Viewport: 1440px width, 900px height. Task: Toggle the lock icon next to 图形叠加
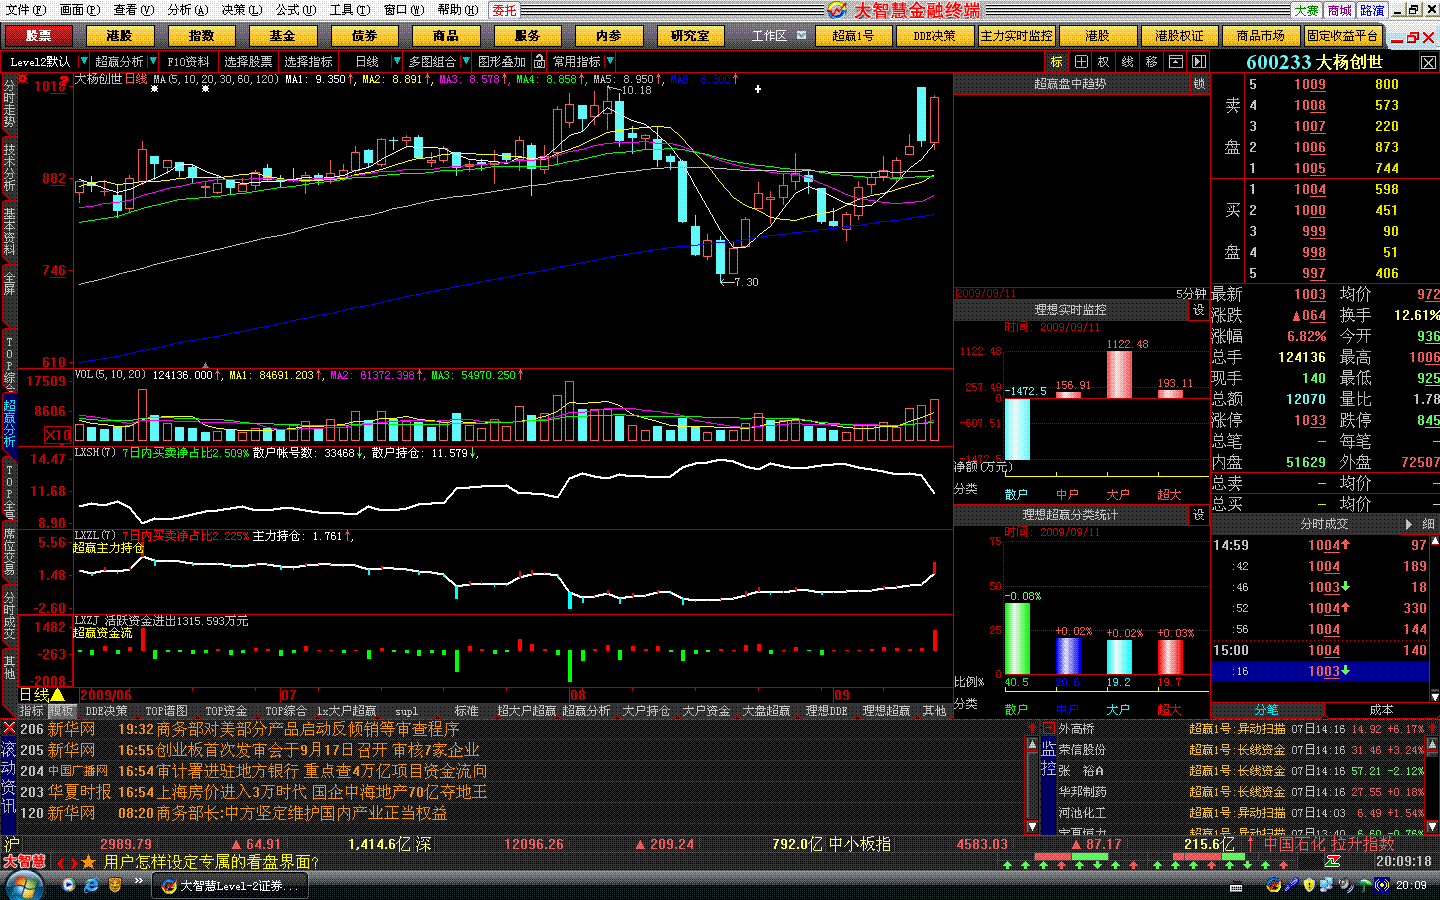click(x=539, y=62)
